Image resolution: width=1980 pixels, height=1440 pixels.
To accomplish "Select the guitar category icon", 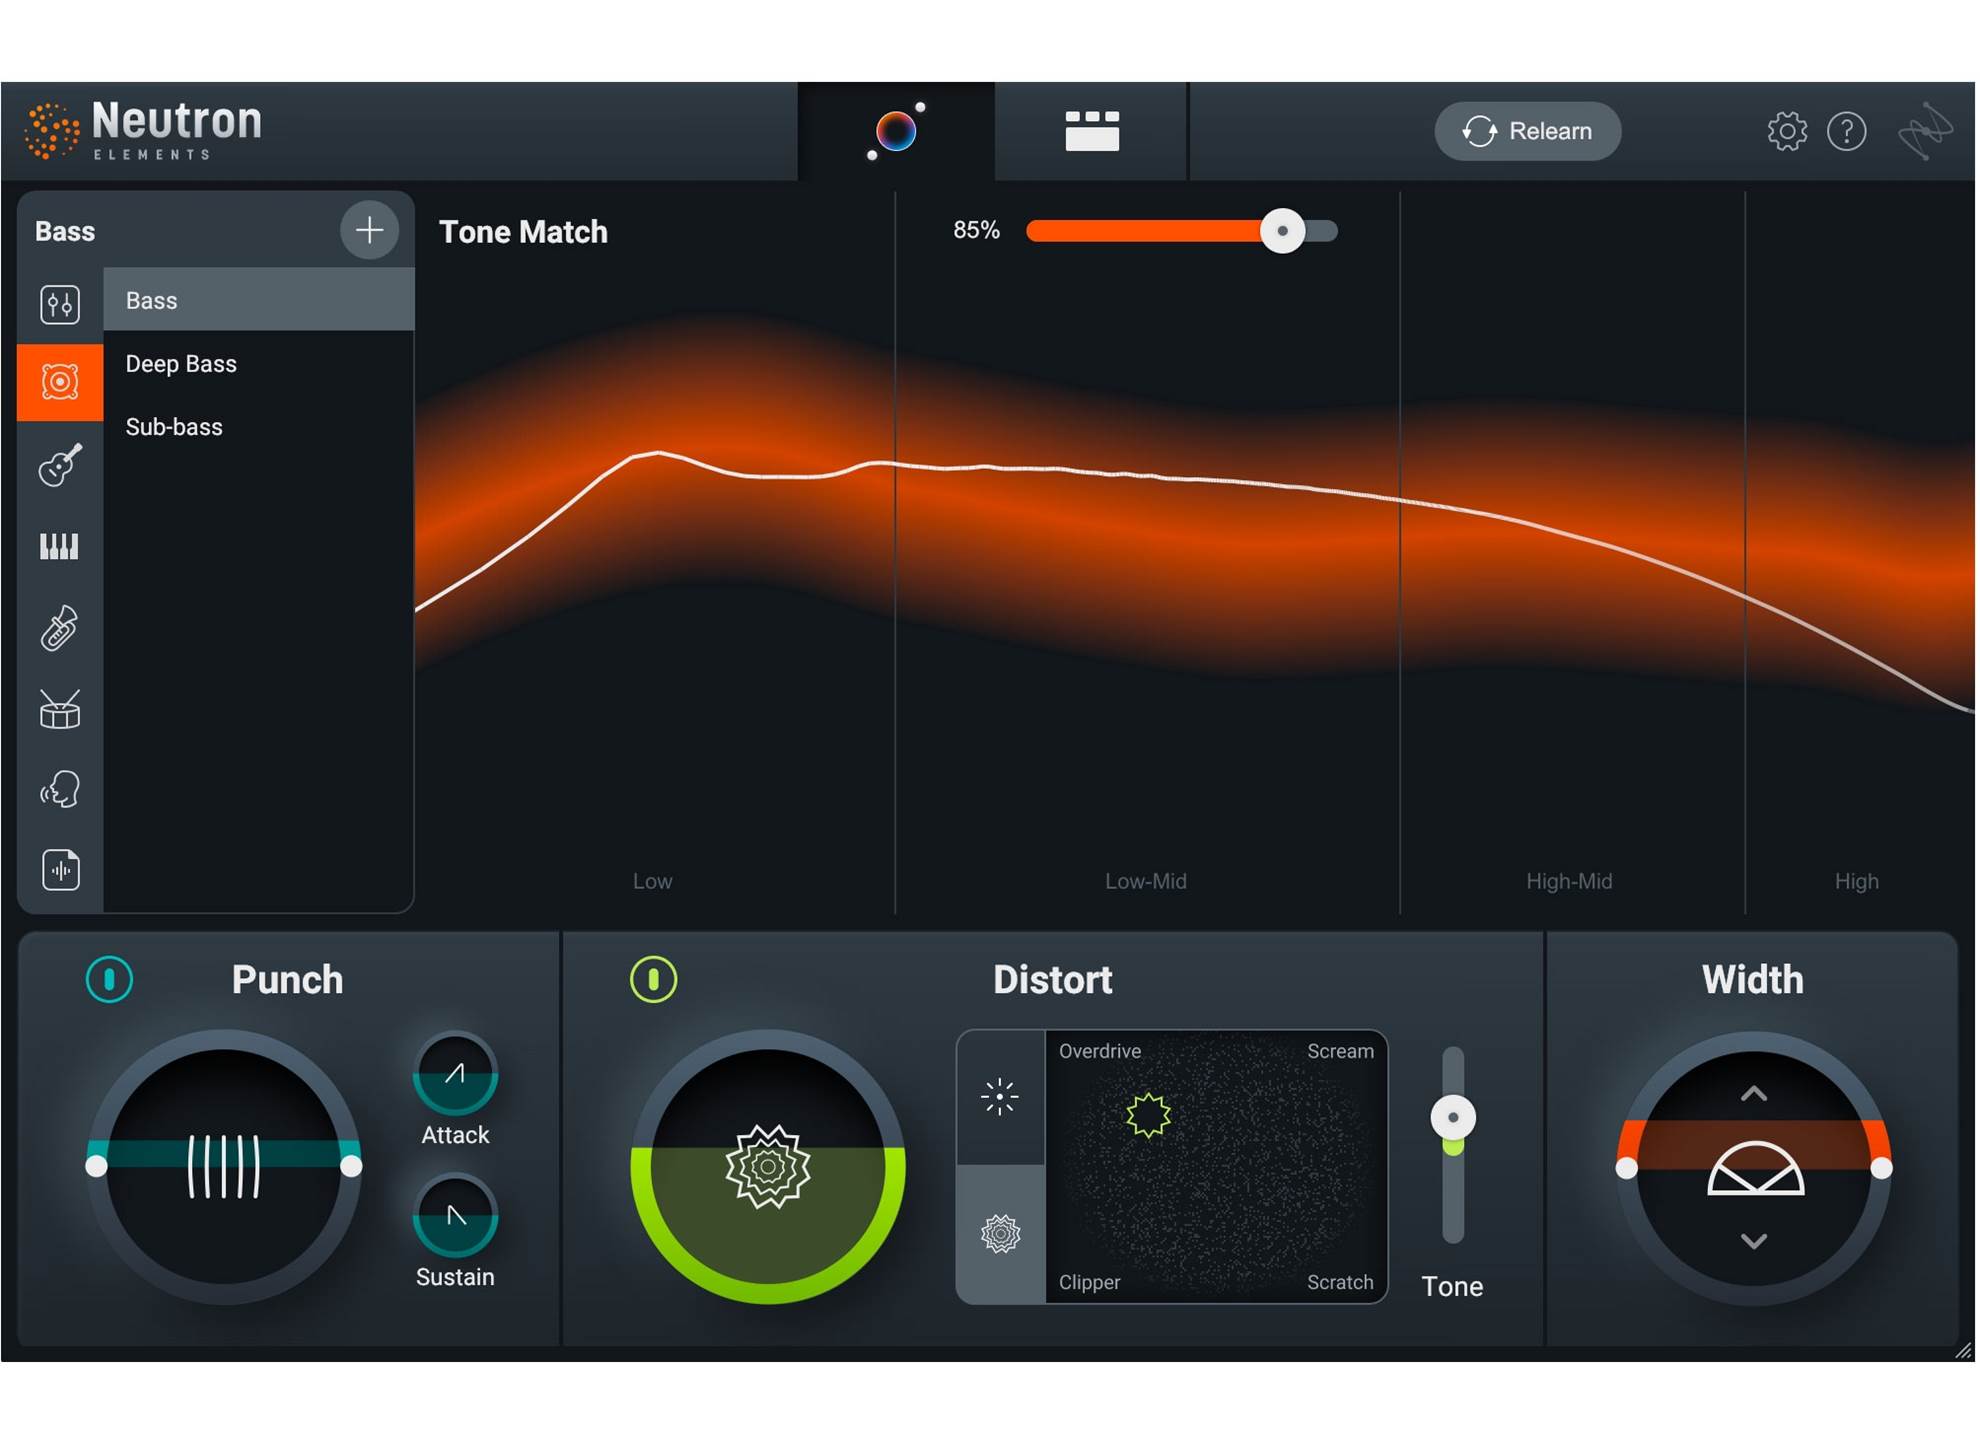I will [60, 465].
